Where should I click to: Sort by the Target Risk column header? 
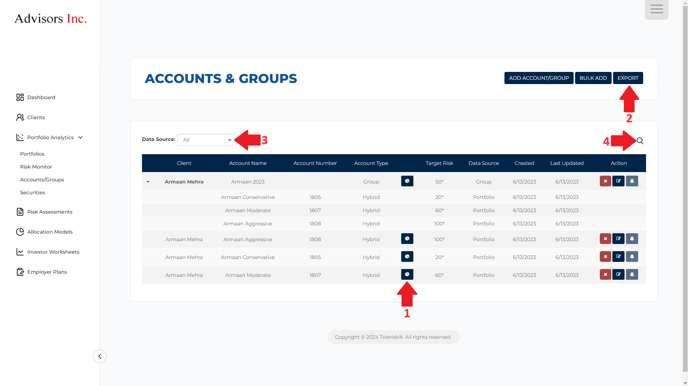pyautogui.click(x=439, y=163)
